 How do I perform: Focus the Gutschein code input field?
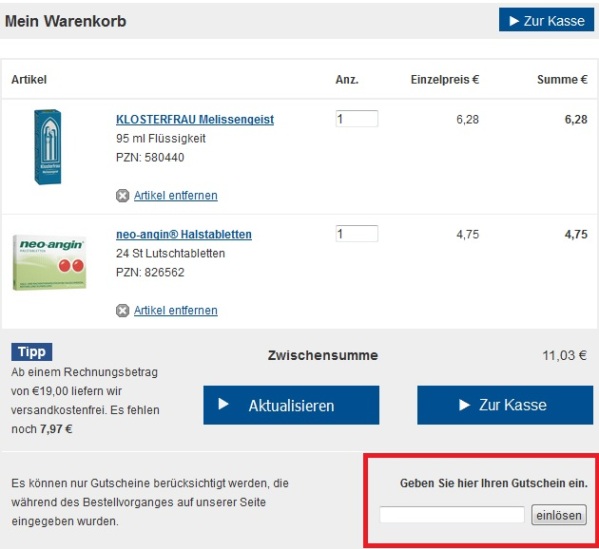[452, 515]
